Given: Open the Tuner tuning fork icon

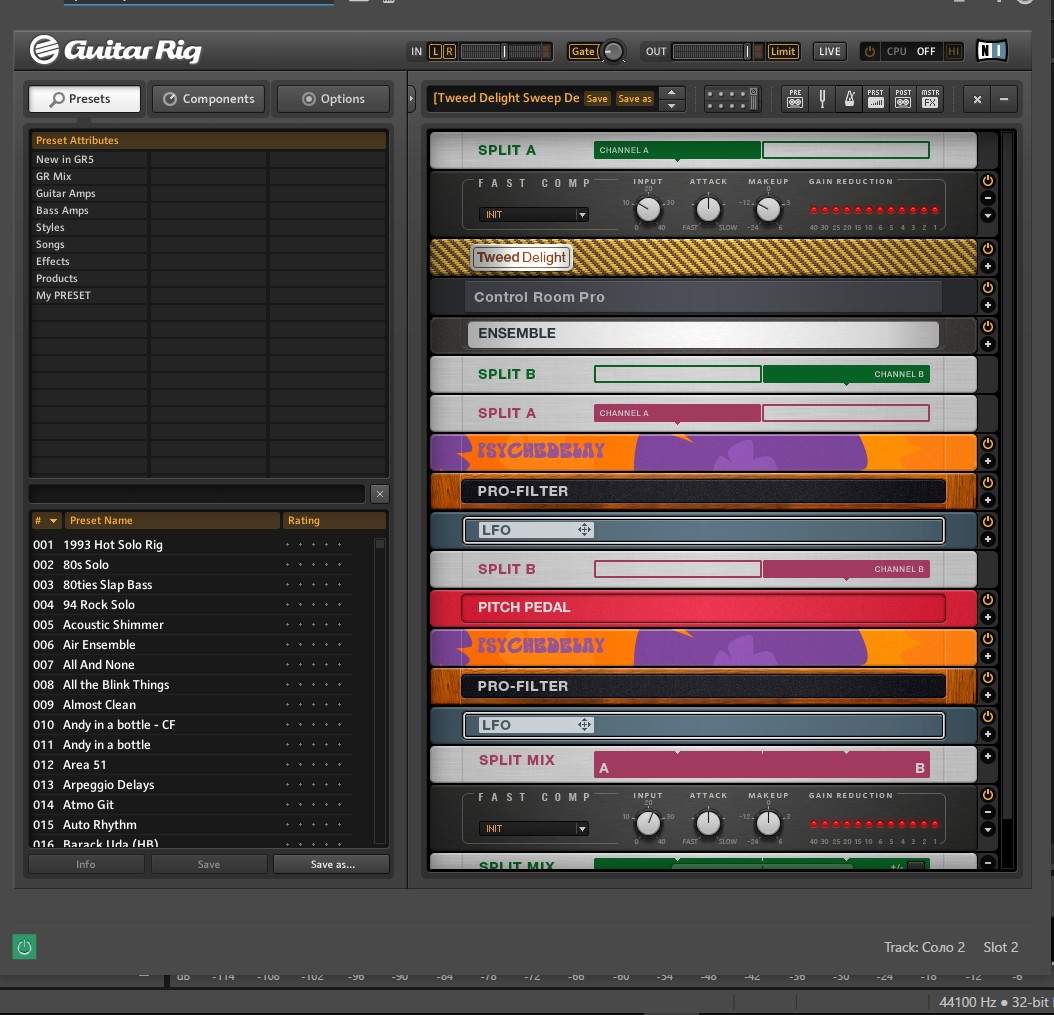Looking at the screenshot, I should point(822,99).
